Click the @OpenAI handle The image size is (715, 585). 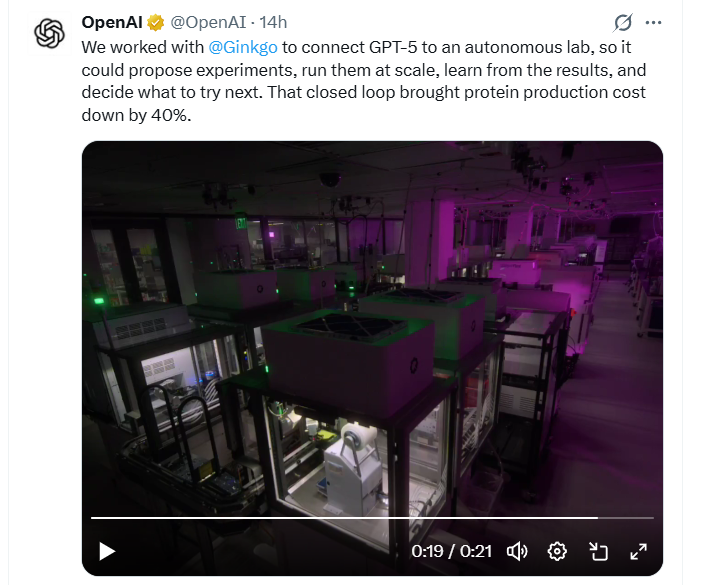[206, 22]
